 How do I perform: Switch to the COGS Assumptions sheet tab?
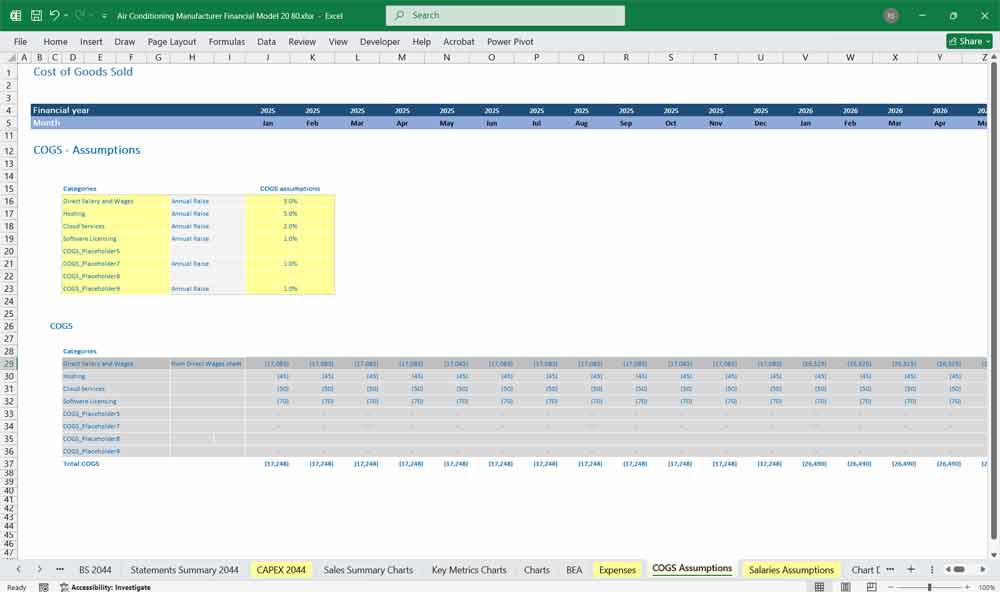(x=692, y=569)
